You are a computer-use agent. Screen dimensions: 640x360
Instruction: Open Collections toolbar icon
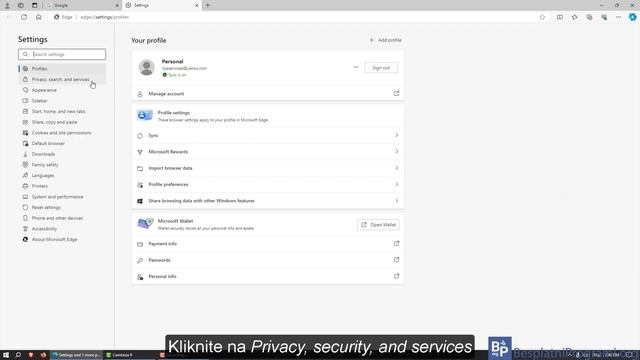(589, 17)
